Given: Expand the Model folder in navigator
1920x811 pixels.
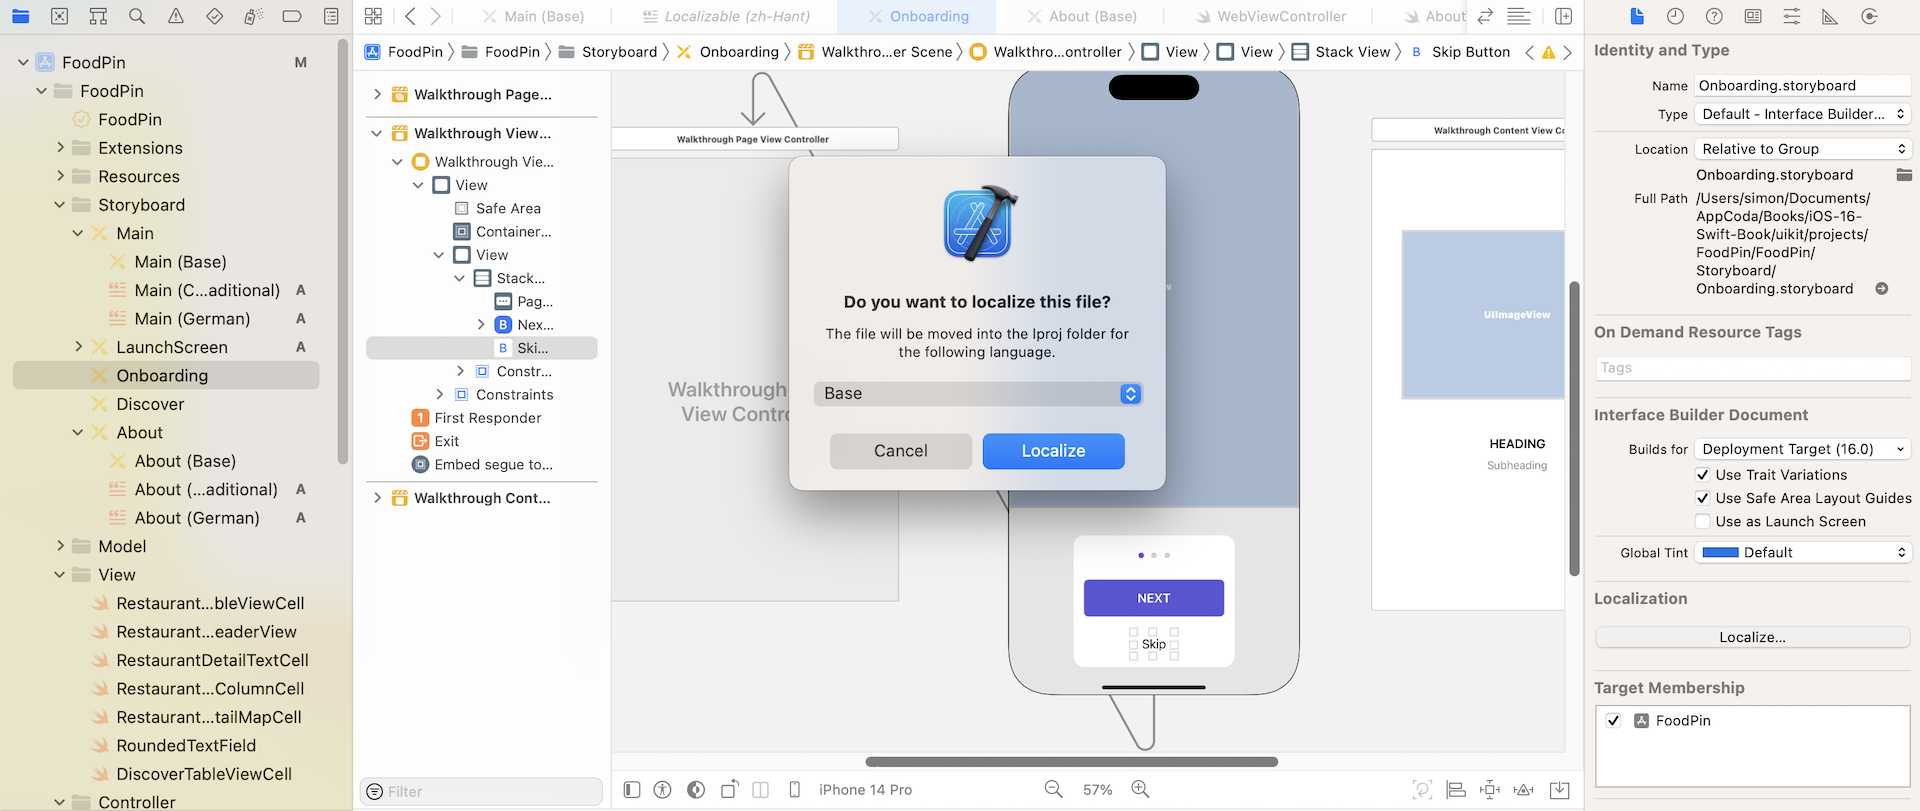Looking at the screenshot, I should point(60,546).
